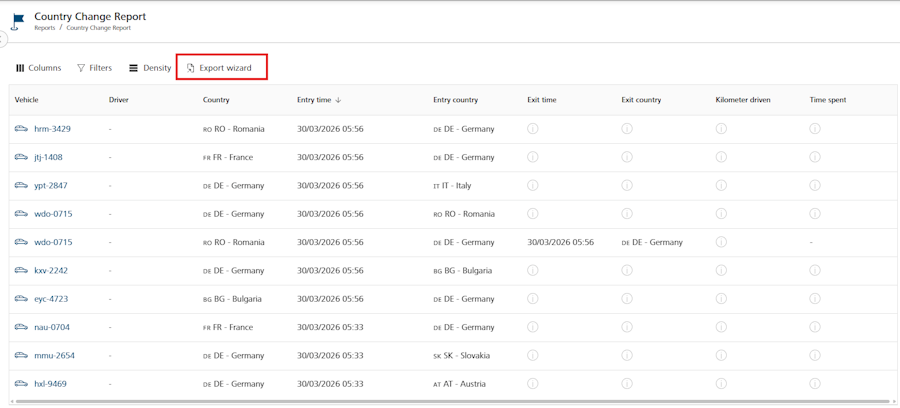The height and width of the screenshot is (408, 900).
Task: Sort by the Kilometer driven column header
Action: coord(743,100)
